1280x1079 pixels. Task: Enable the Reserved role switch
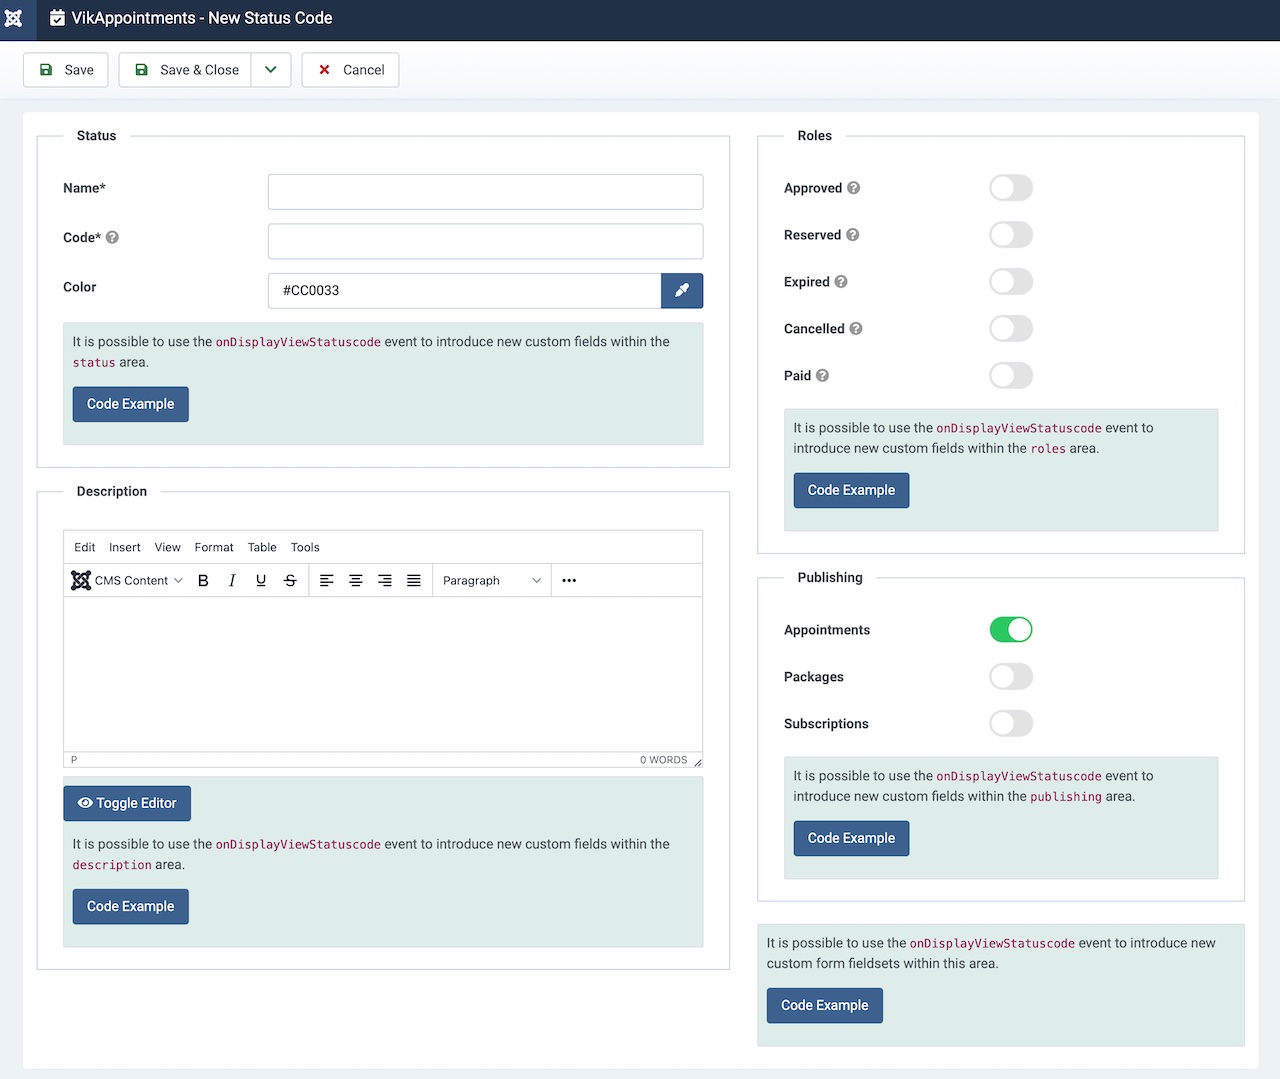tap(1011, 235)
